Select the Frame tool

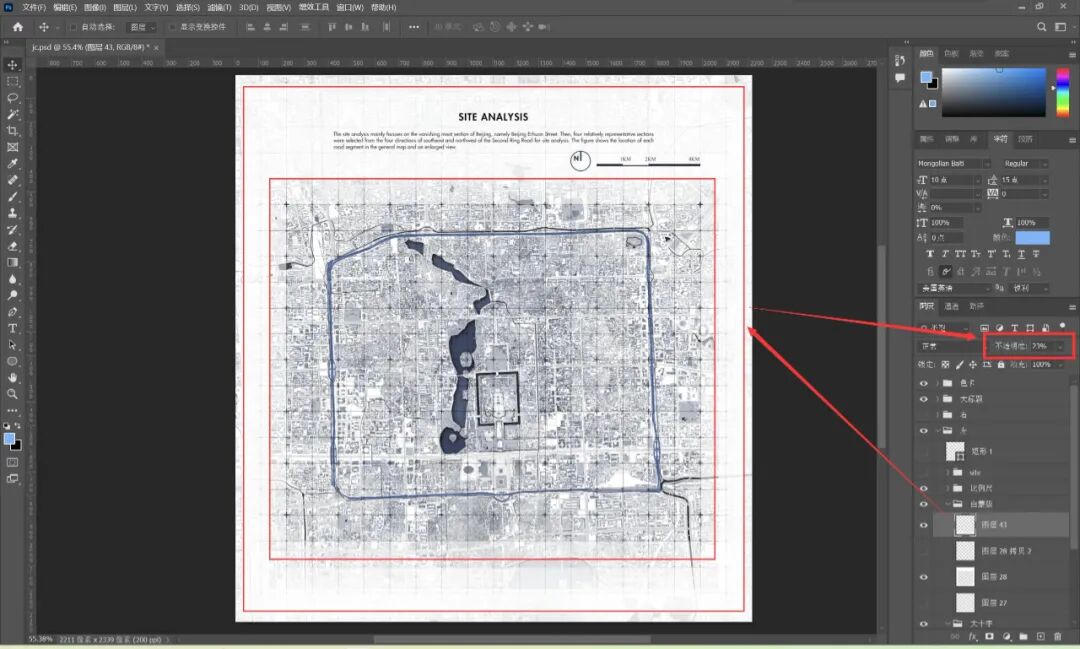pos(12,147)
